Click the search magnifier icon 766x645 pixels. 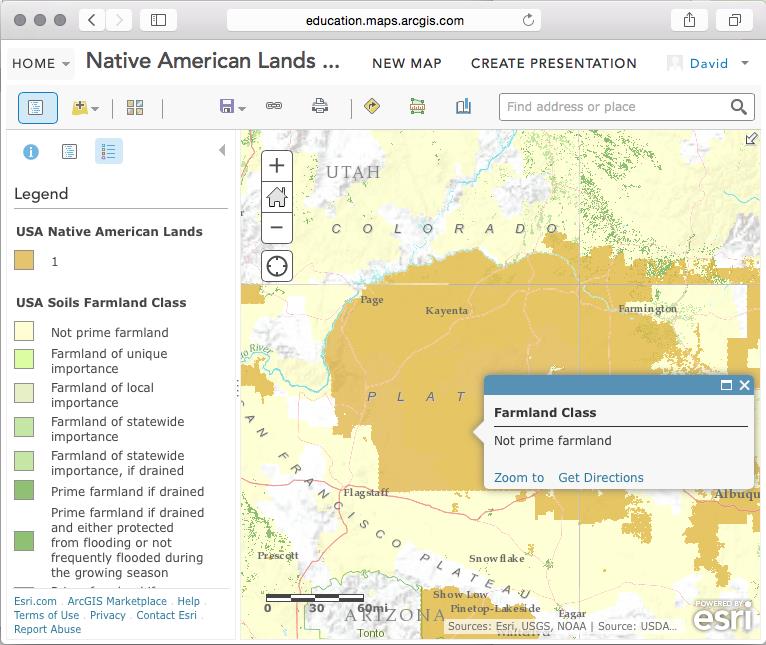738,107
